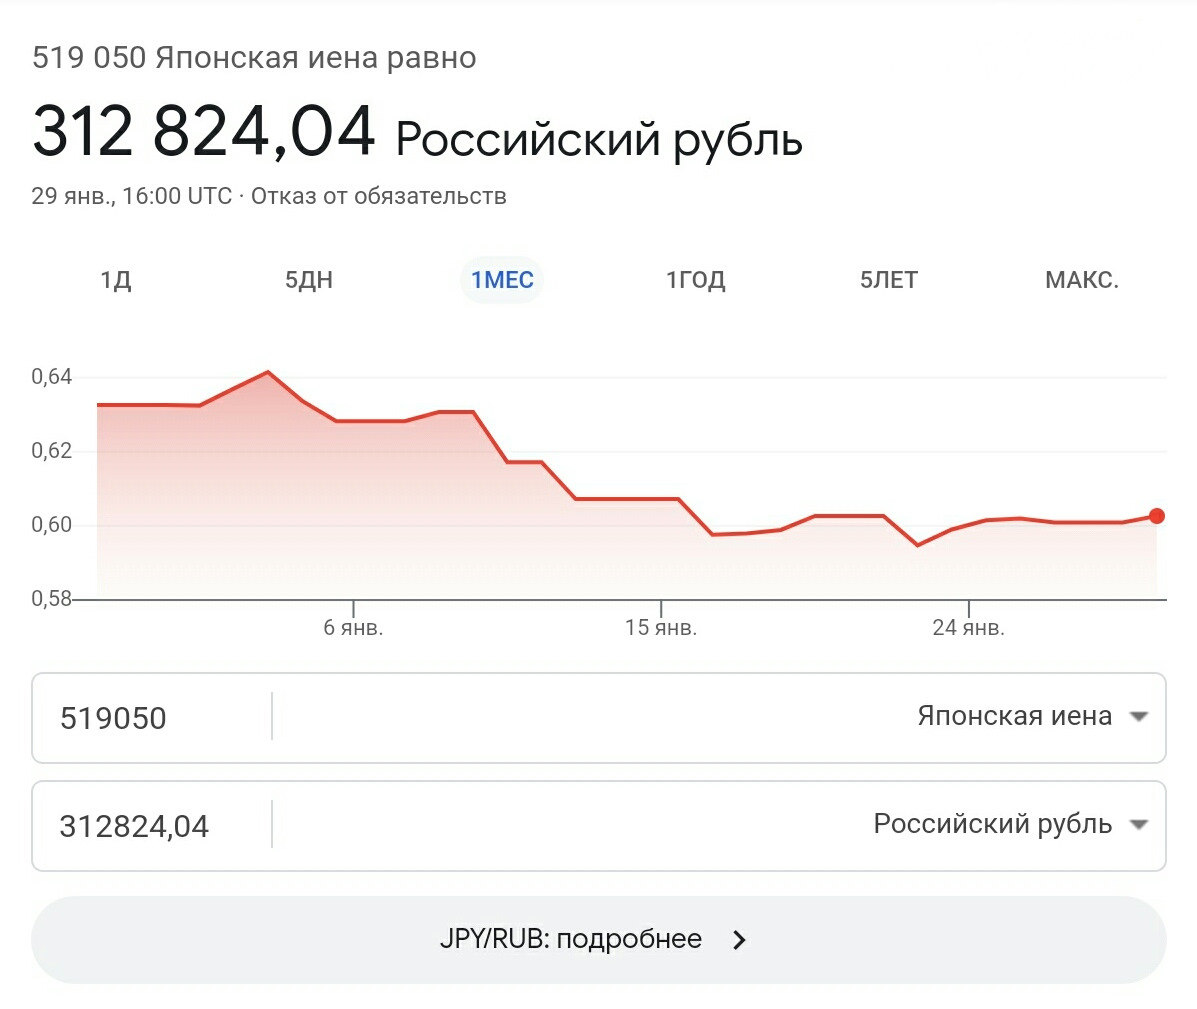Show the 1ГОД chart range
This screenshot has width=1197, height=1009.
click(x=695, y=280)
